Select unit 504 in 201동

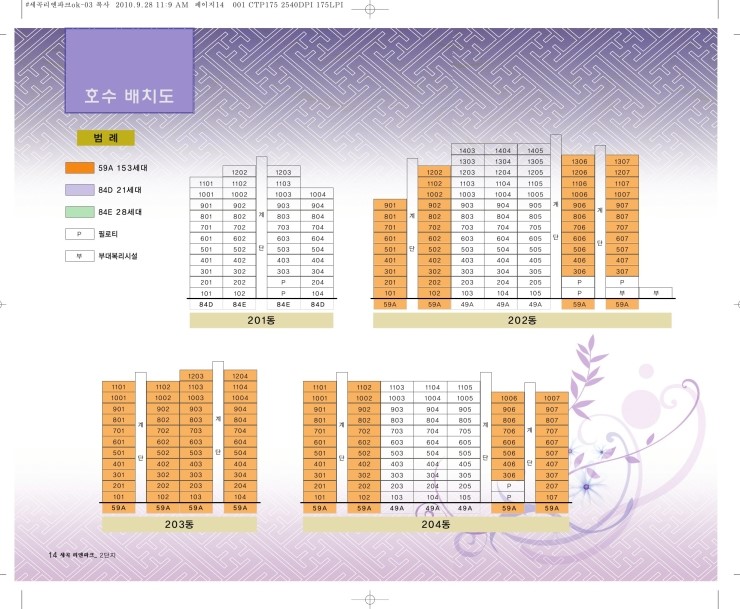tap(318, 249)
